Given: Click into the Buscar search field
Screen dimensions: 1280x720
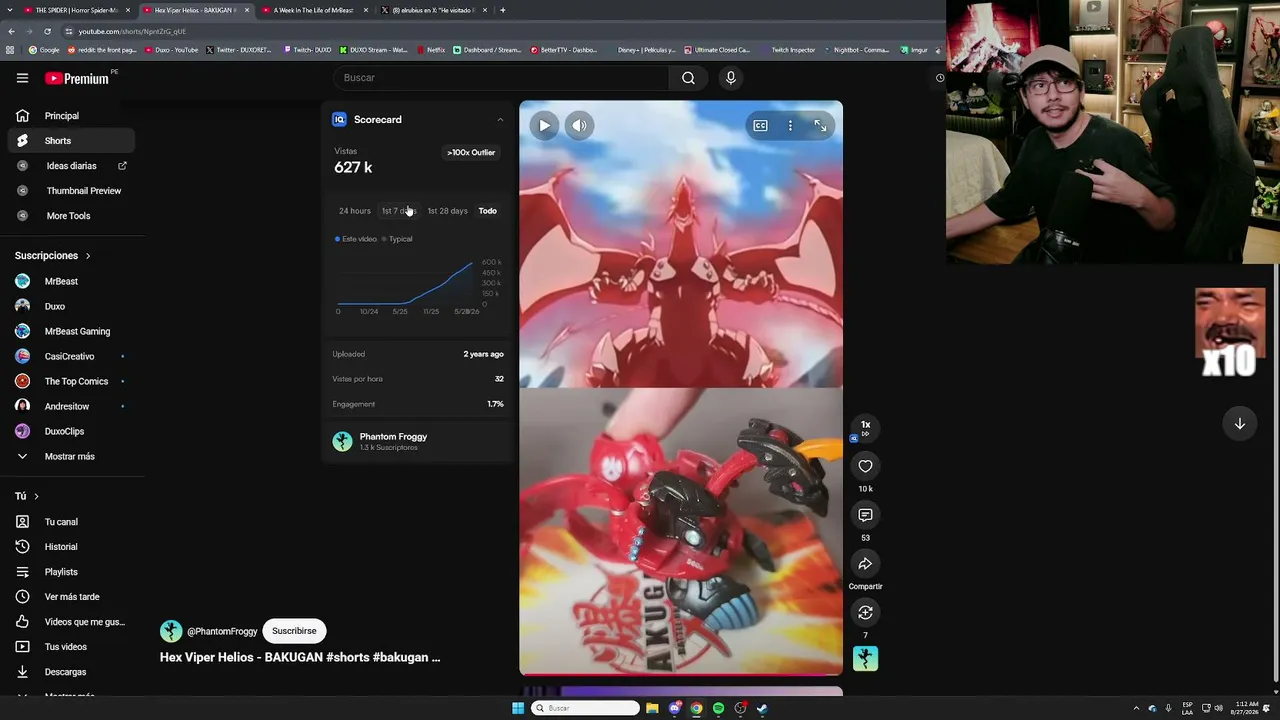Looking at the screenshot, I should 500,78.
